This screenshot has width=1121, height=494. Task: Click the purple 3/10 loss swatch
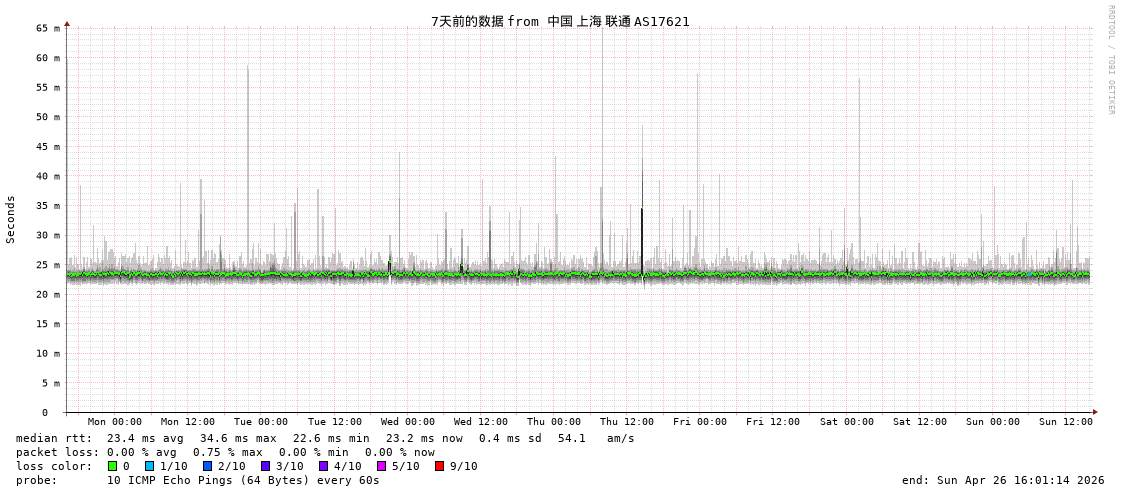265,466
